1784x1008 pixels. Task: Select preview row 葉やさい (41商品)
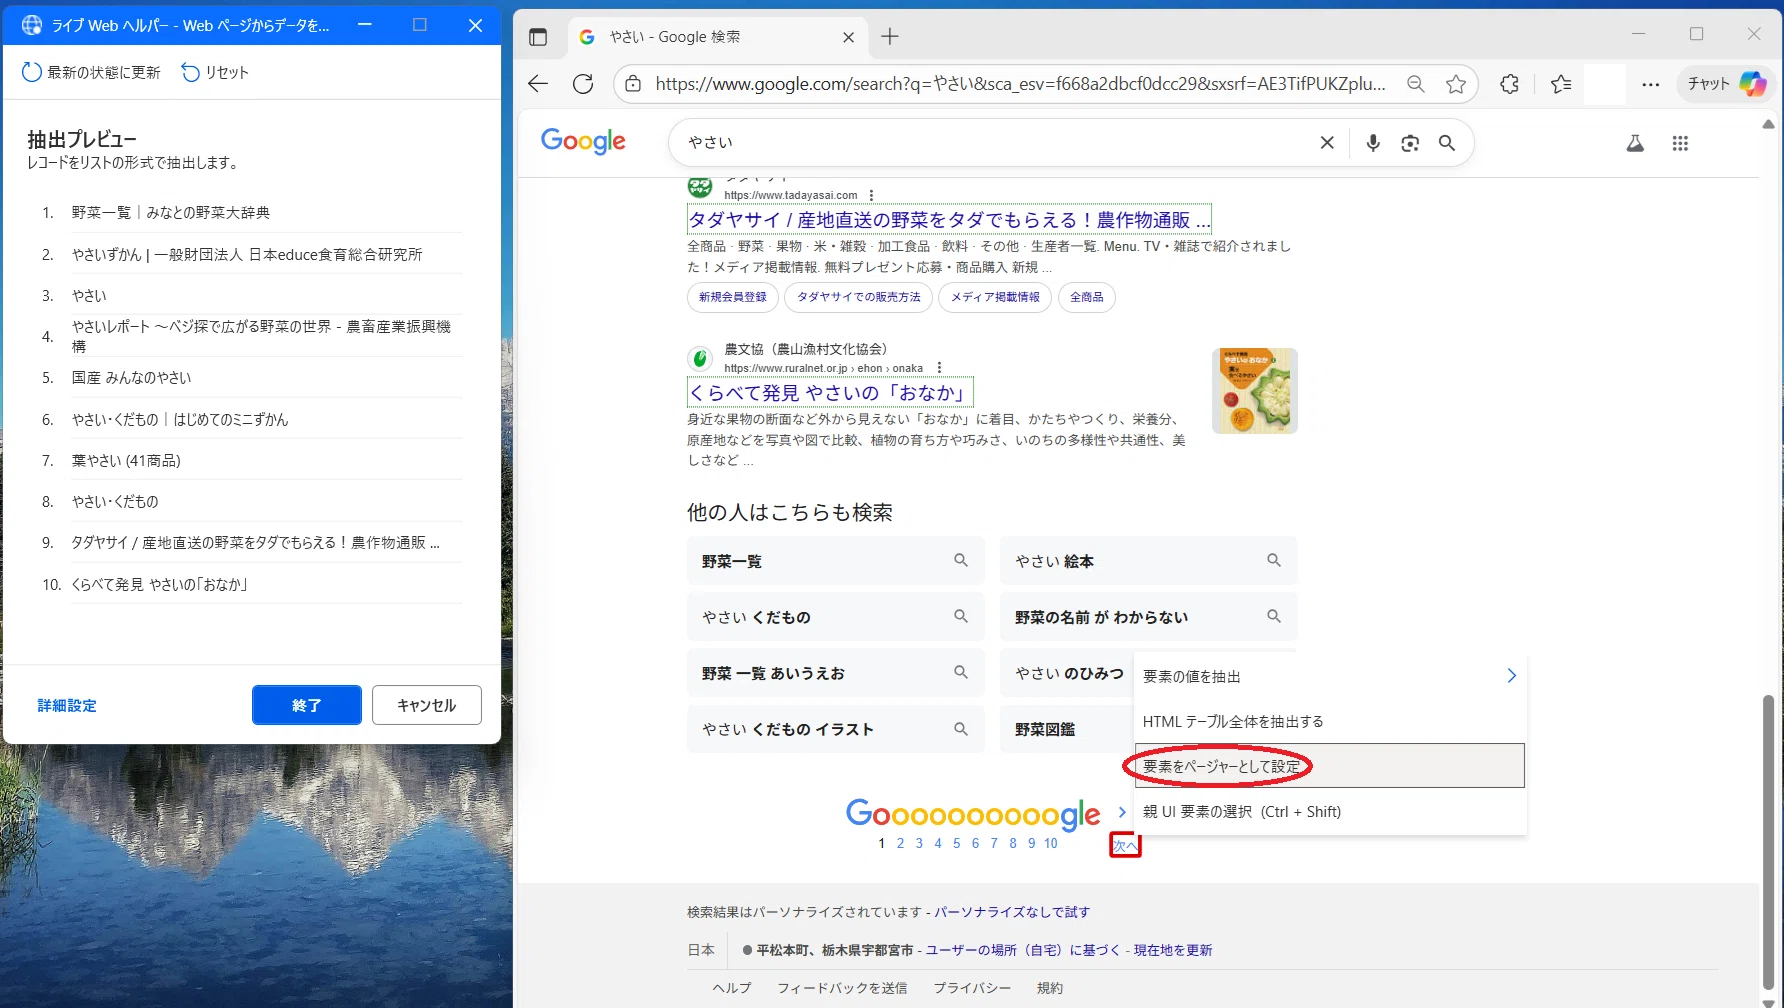click(x=252, y=460)
